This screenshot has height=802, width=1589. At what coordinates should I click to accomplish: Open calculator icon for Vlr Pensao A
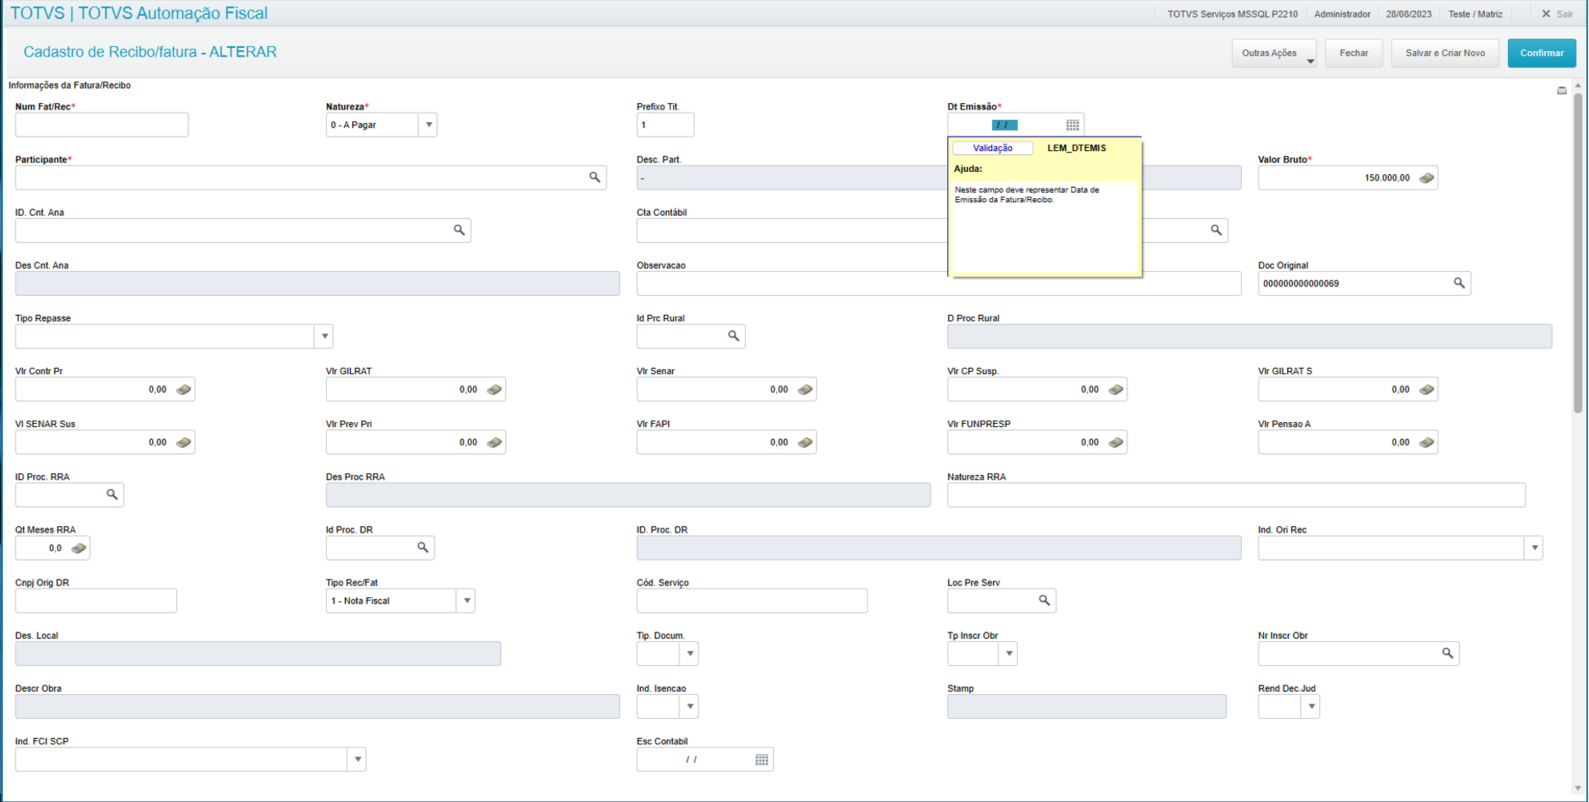[1427, 442]
